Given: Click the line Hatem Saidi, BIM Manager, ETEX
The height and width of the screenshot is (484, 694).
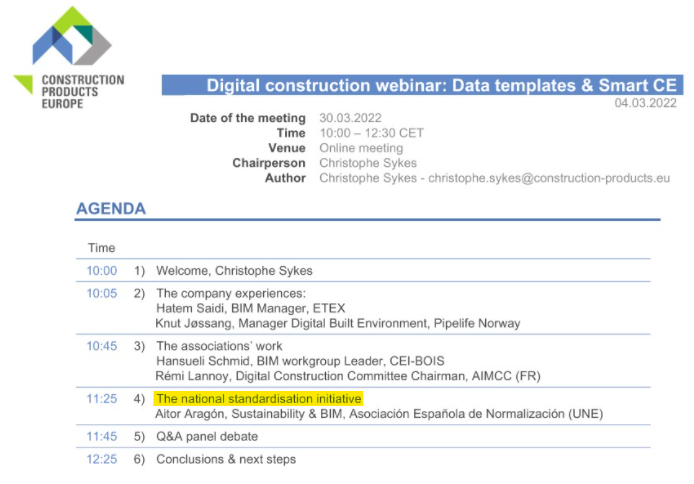Looking at the screenshot, I should click(x=251, y=308).
